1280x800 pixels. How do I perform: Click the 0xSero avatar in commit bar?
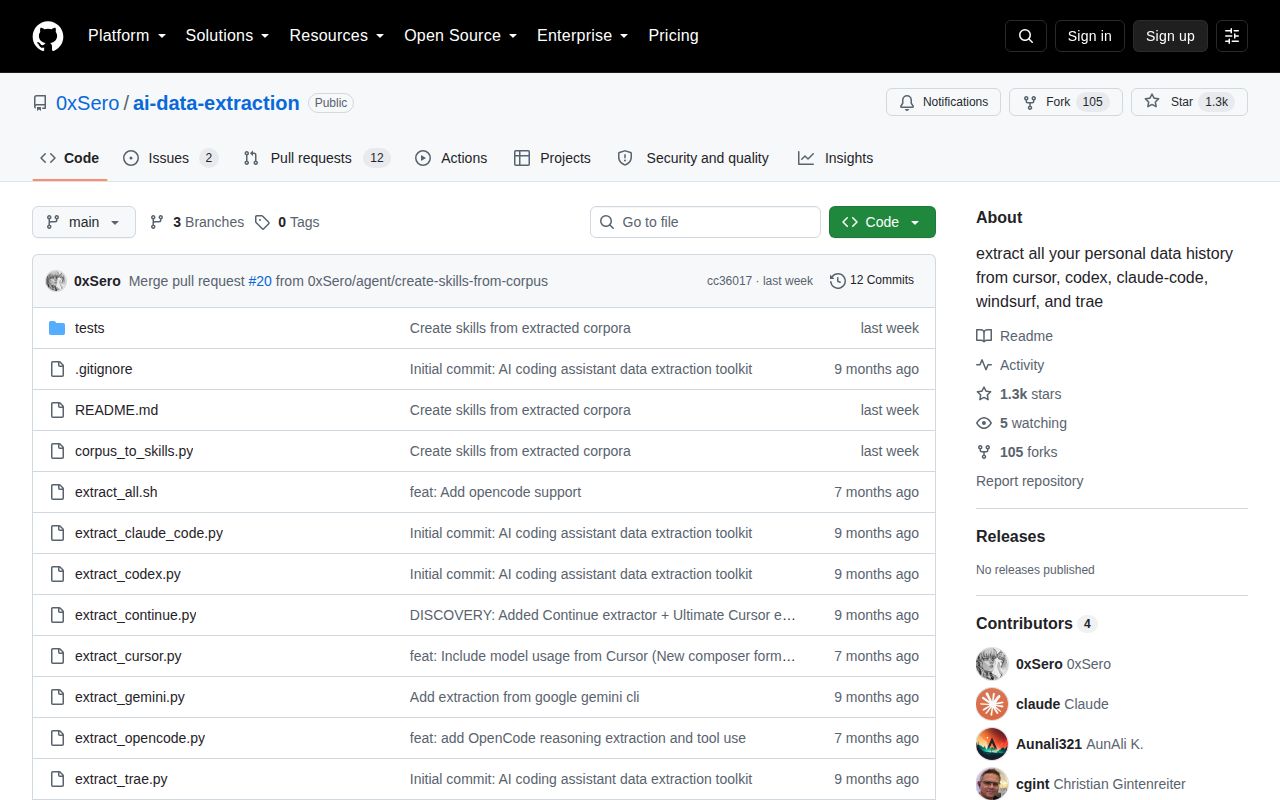[x=56, y=281]
